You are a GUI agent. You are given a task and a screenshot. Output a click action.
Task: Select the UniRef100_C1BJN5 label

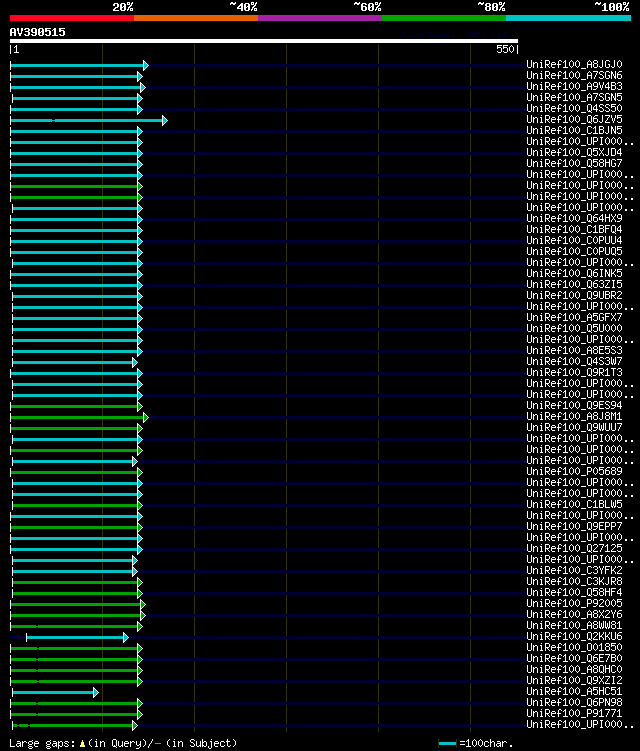tap(574, 130)
